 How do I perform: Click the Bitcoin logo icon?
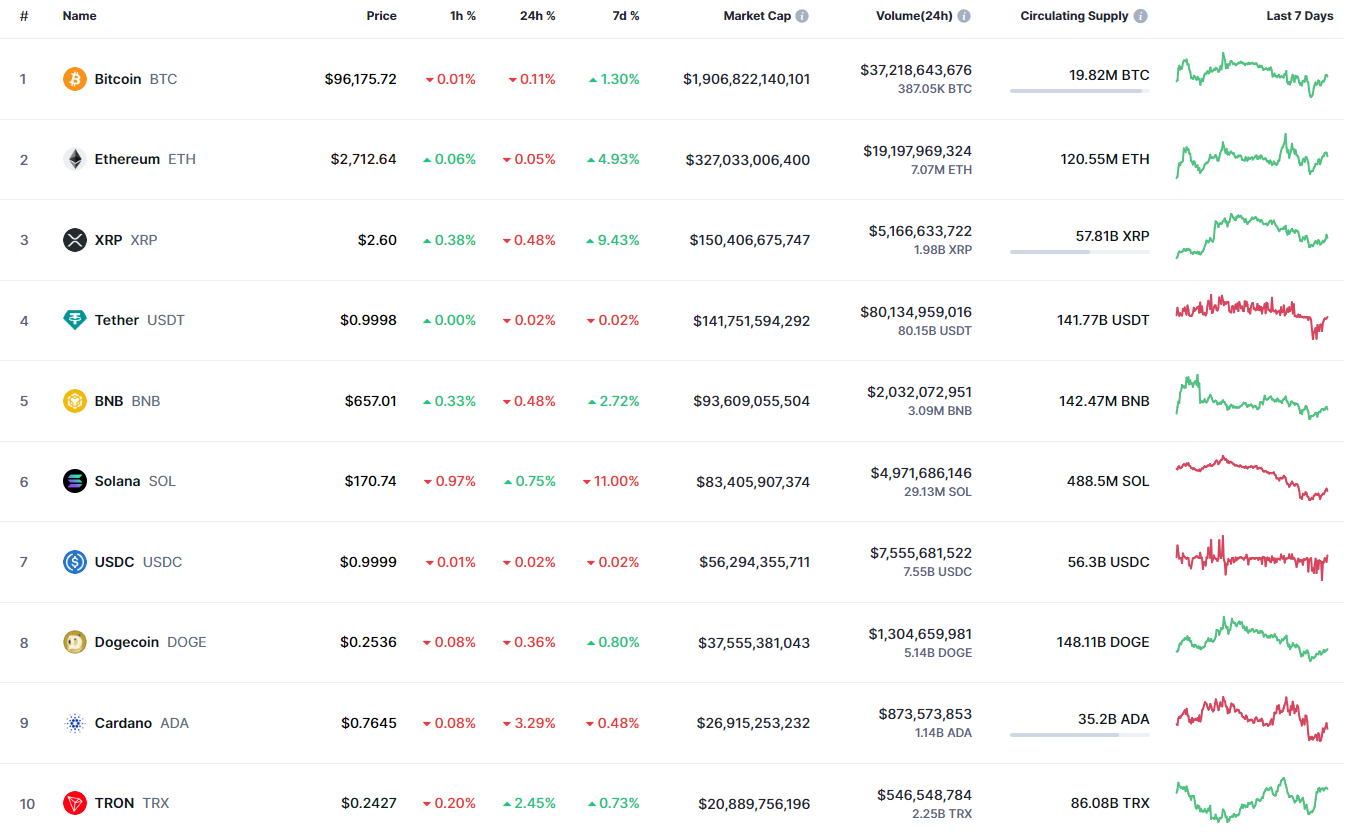(75, 79)
